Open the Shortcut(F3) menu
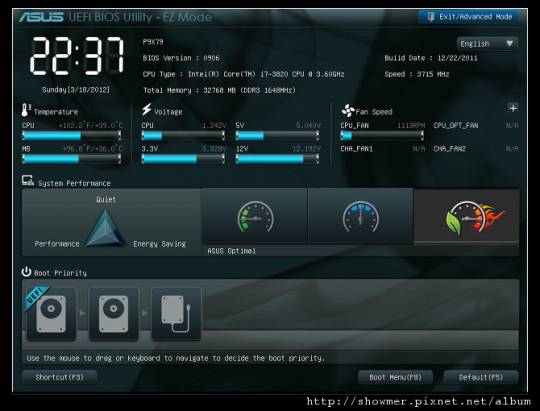The image size is (540, 411). (59, 377)
